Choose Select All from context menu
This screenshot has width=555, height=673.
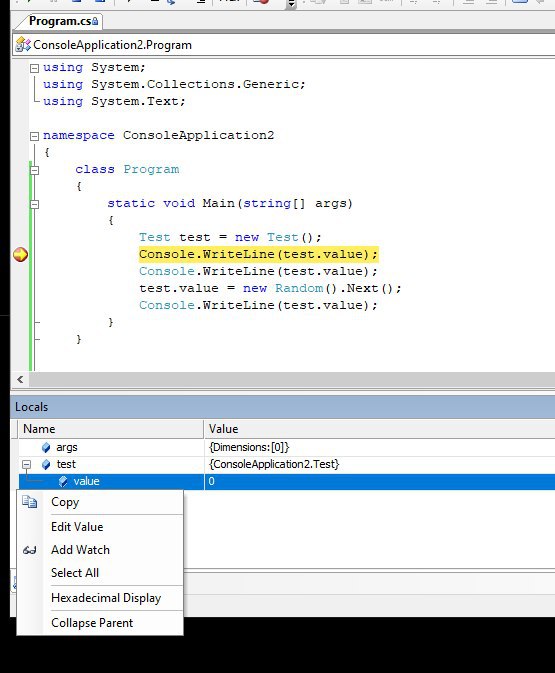coord(75,573)
